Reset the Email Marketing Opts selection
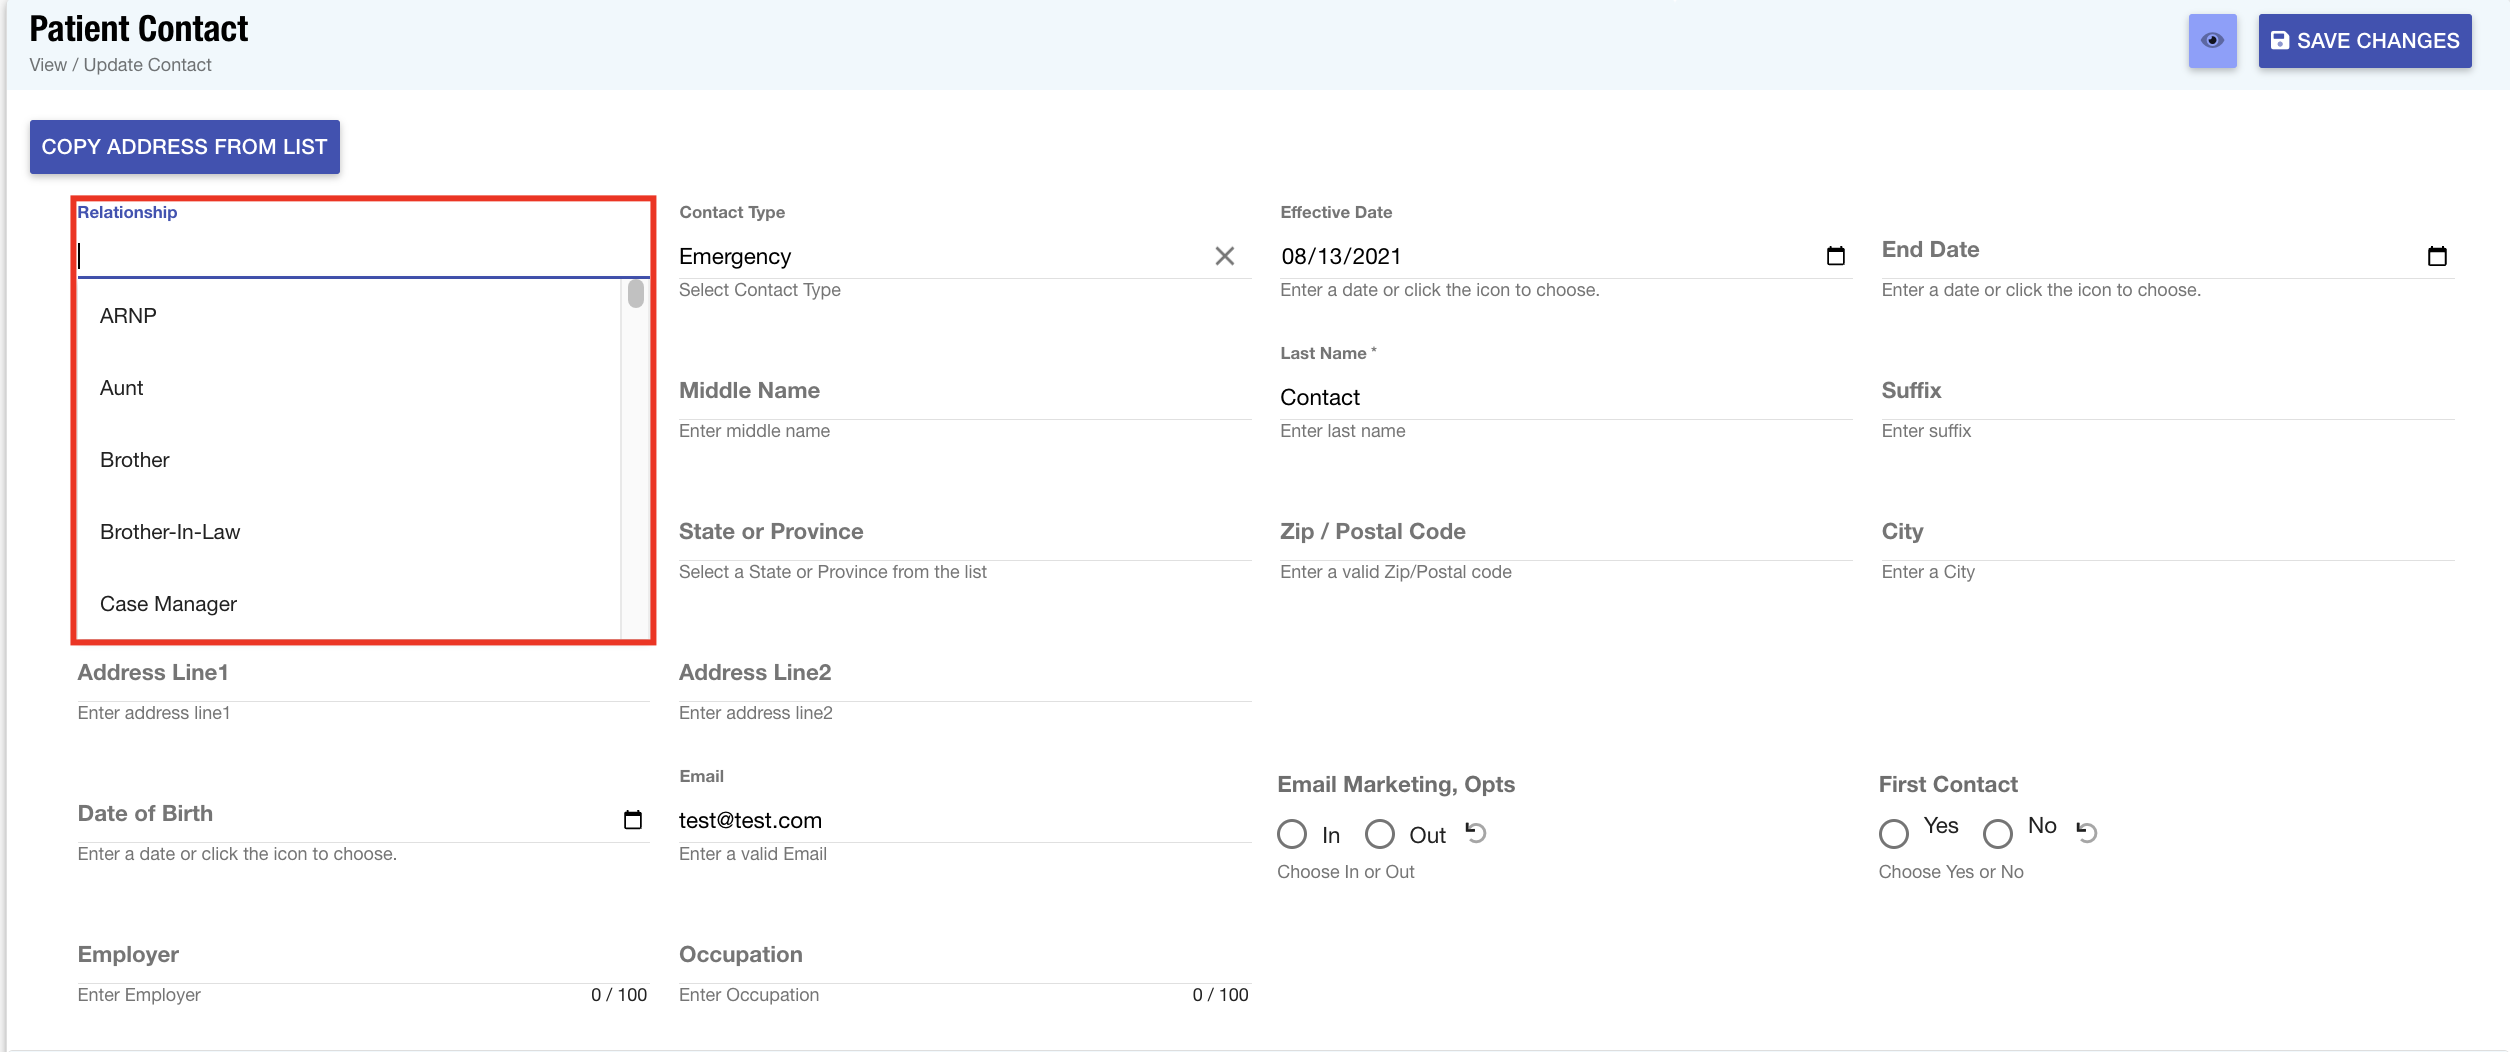 pyautogui.click(x=1476, y=832)
